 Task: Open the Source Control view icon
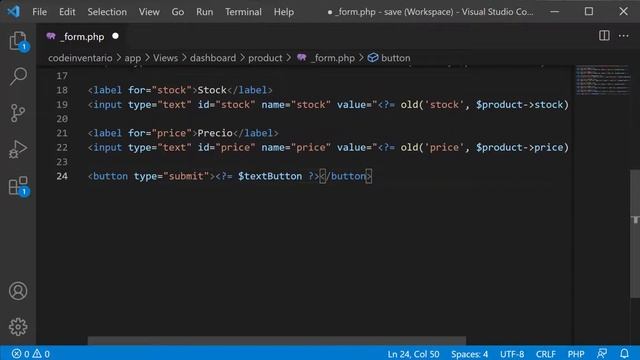tap(18, 113)
